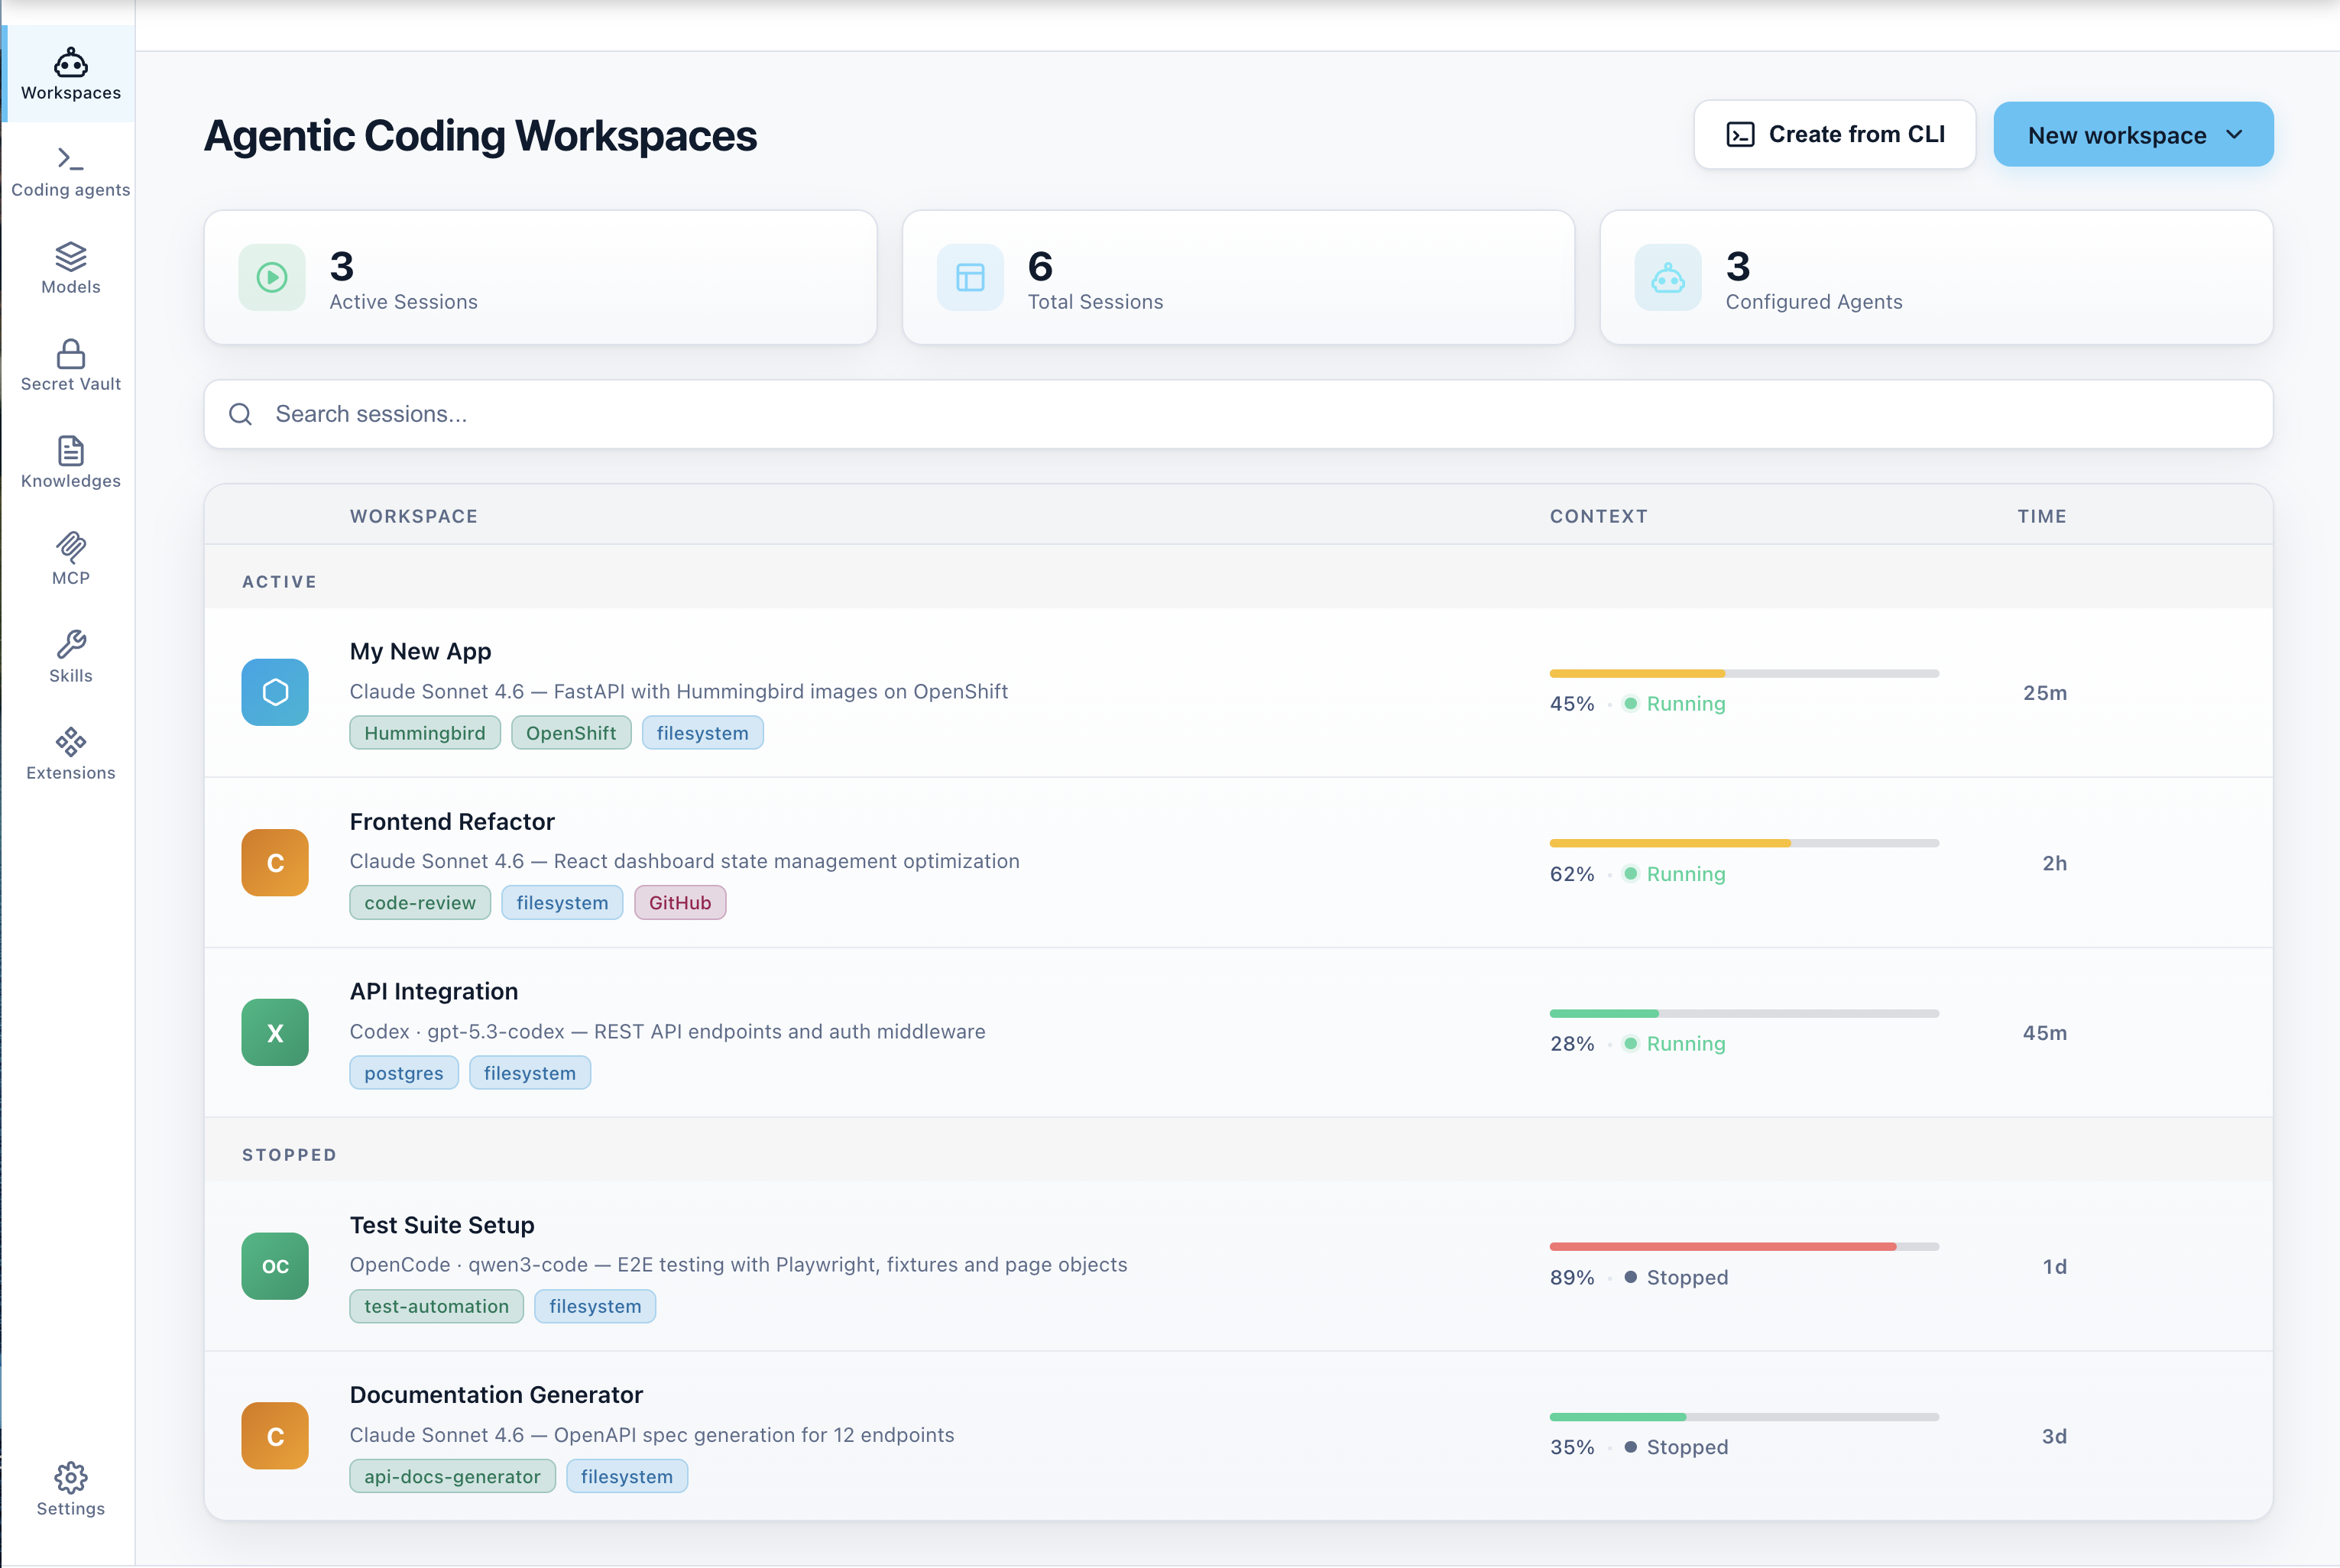Click the Active Sessions stat card
Image resolution: width=2340 pixels, height=1568 pixels.
click(540, 277)
